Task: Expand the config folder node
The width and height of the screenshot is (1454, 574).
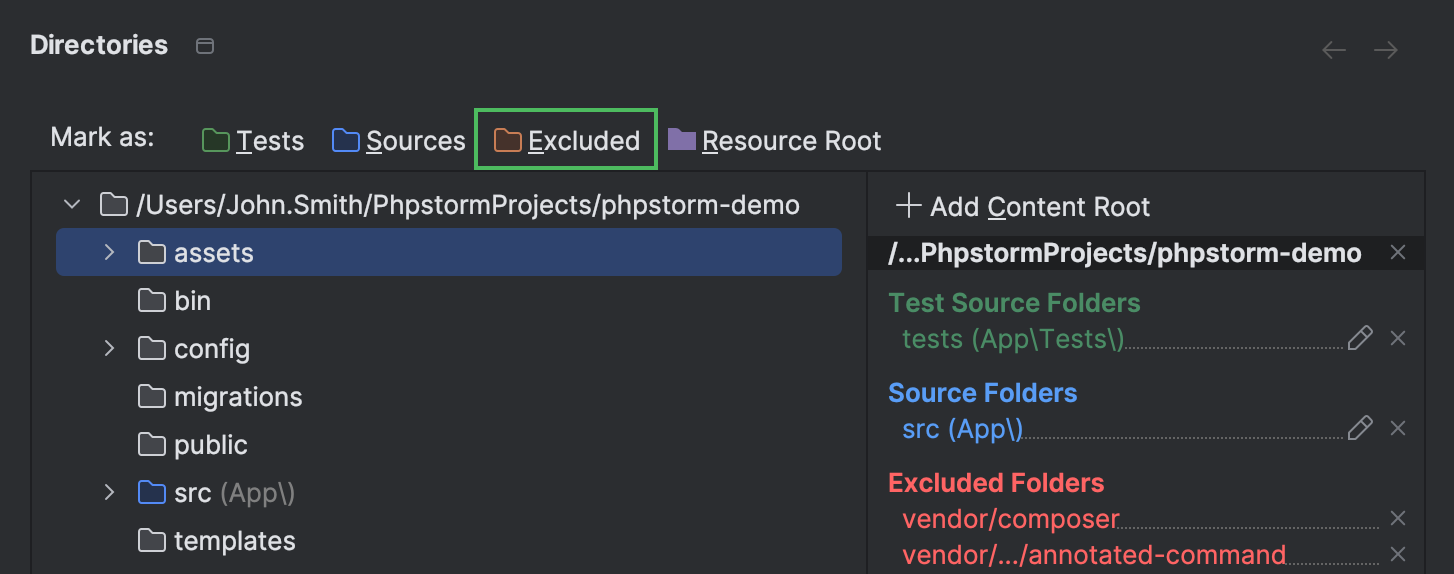Action: pyautogui.click(x=110, y=349)
